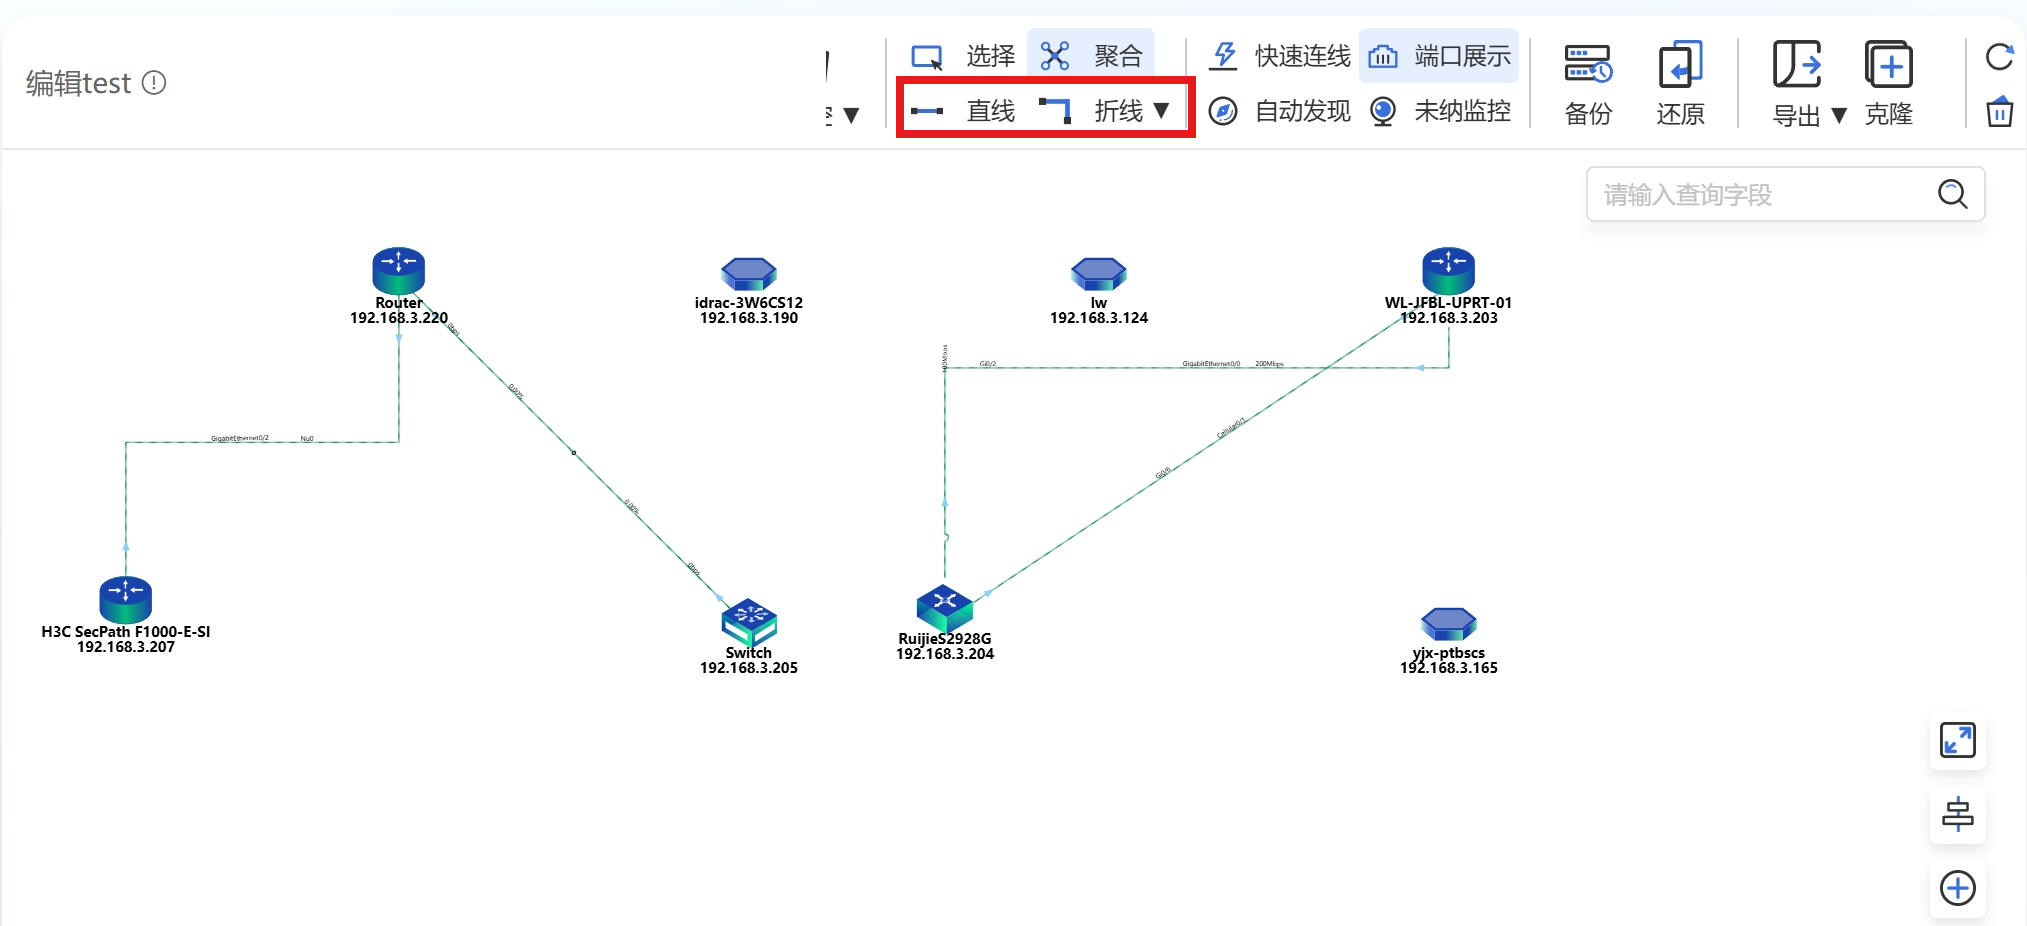Click the info icon beside 编辑test
The width and height of the screenshot is (2027, 926).
point(154,82)
